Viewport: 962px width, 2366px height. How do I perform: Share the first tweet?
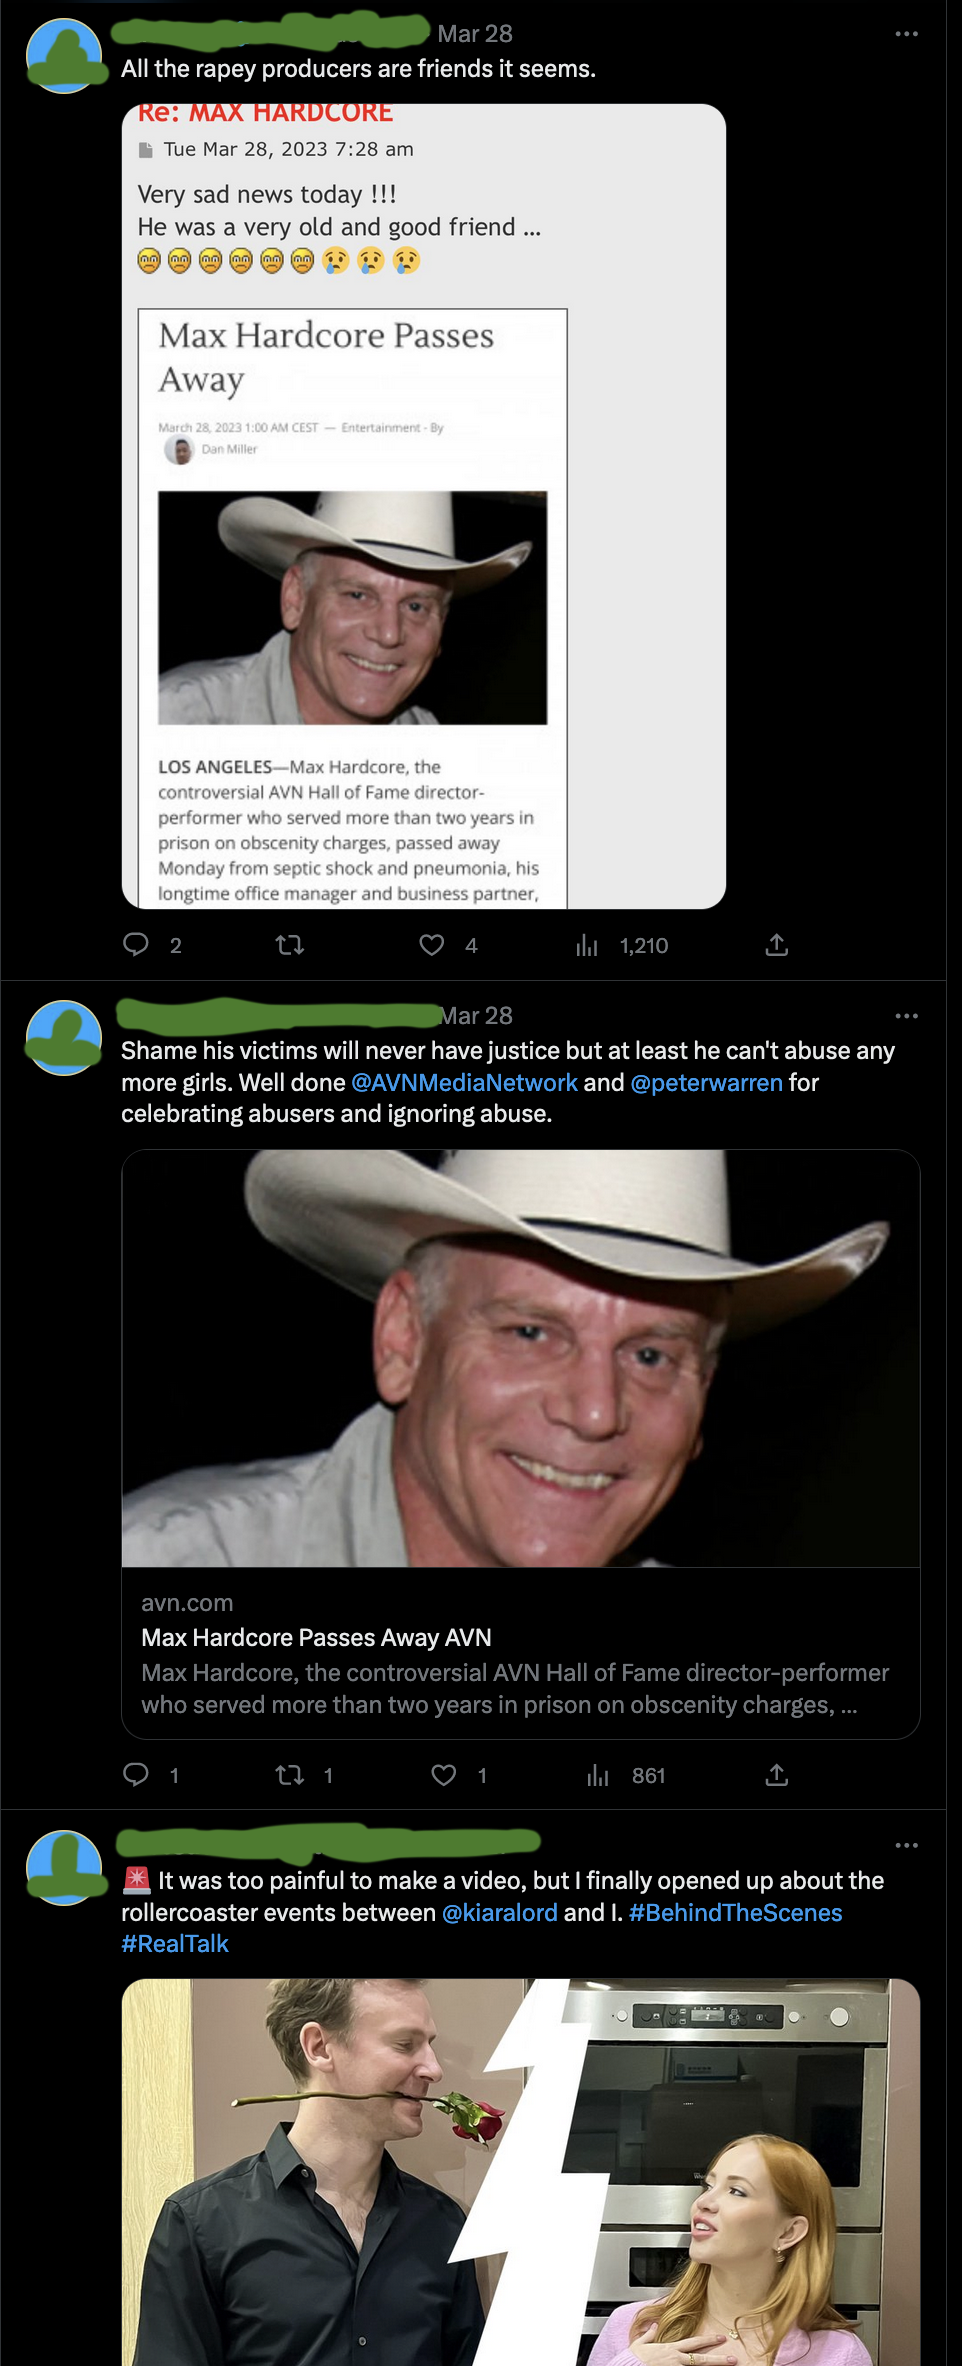pos(777,945)
